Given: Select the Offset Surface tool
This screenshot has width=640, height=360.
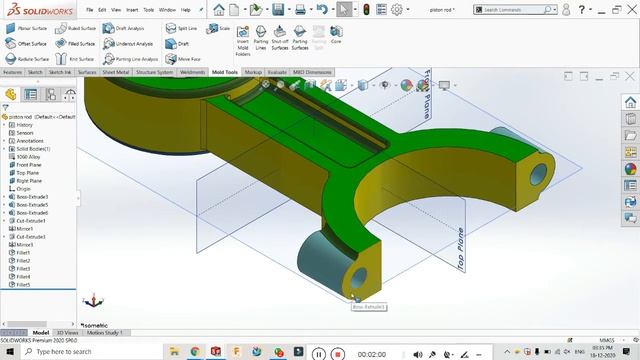Looking at the screenshot, I should click(26, 43).
